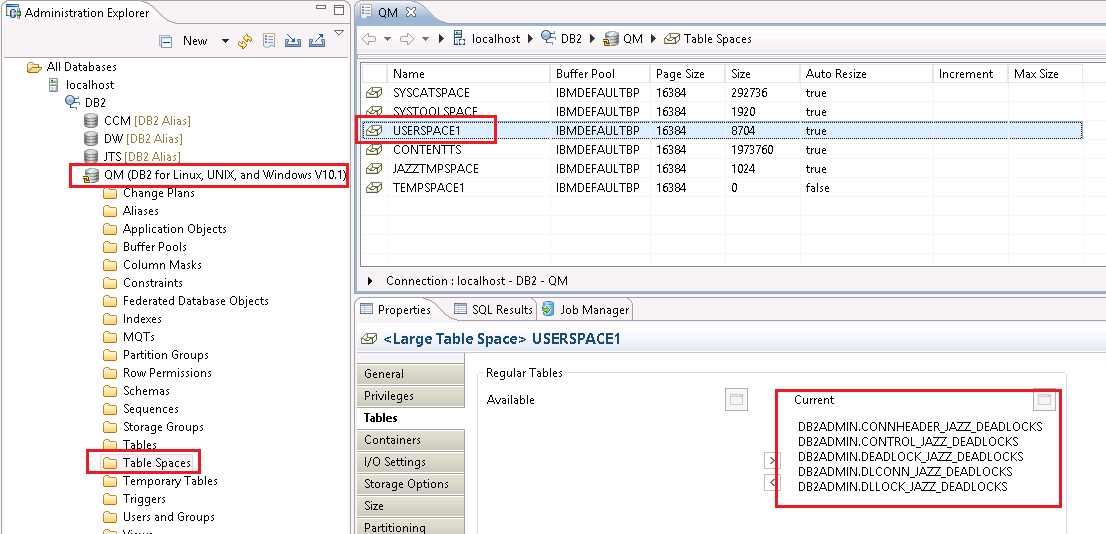The width and height of the screenshot is (1106, 534).
Task: Click the back navigation arrow in QM editor
Action: click(x=370, y=39)
